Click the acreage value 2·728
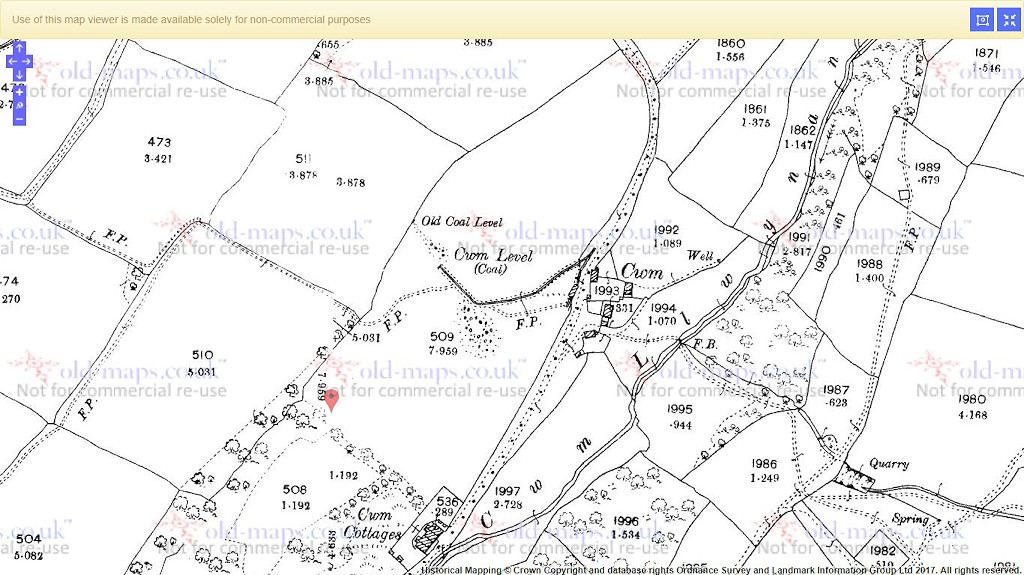1024x575 pixels. (x=508, y=504)
